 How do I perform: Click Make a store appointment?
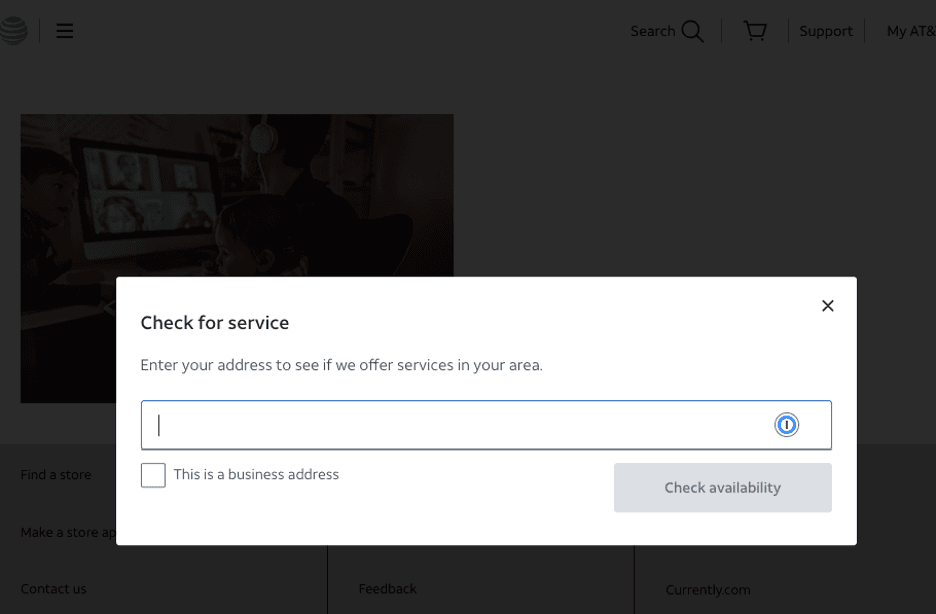click(x=68, y=532)
